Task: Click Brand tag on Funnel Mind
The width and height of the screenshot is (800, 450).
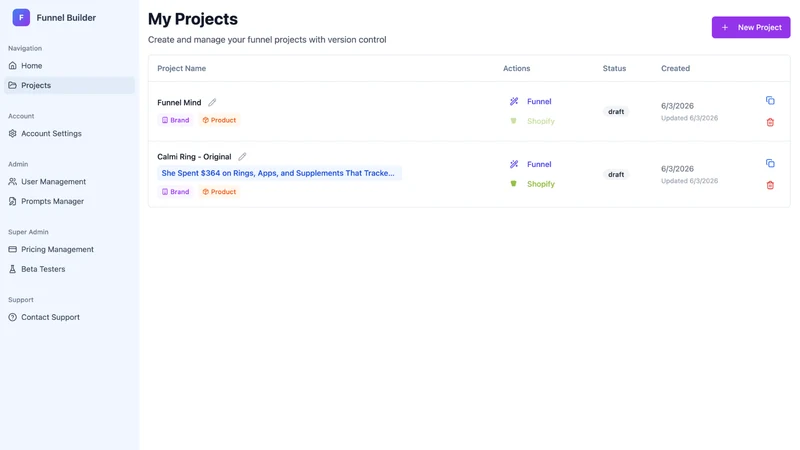Action: tap(176, 120)
